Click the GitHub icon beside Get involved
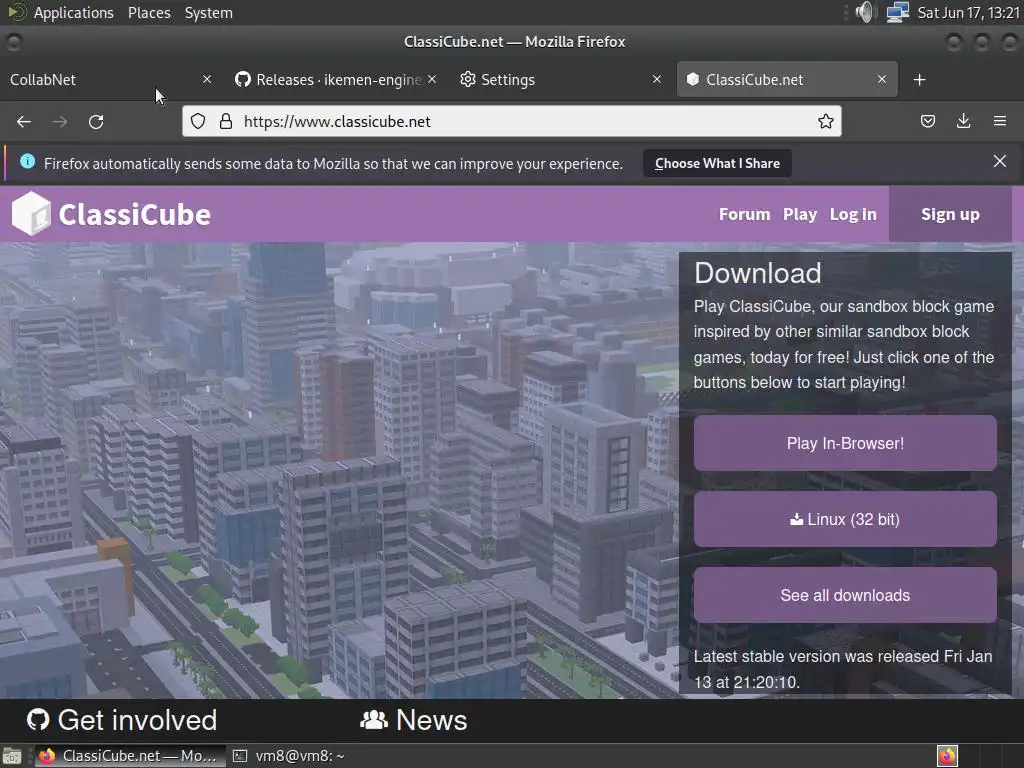1024x768 pixels. 38,720
